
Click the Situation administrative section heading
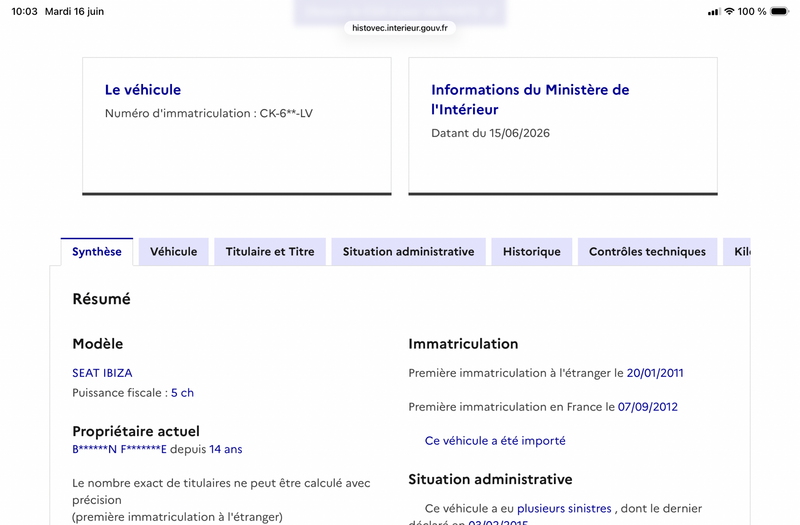pyautogui.click(x=490, y=480)
